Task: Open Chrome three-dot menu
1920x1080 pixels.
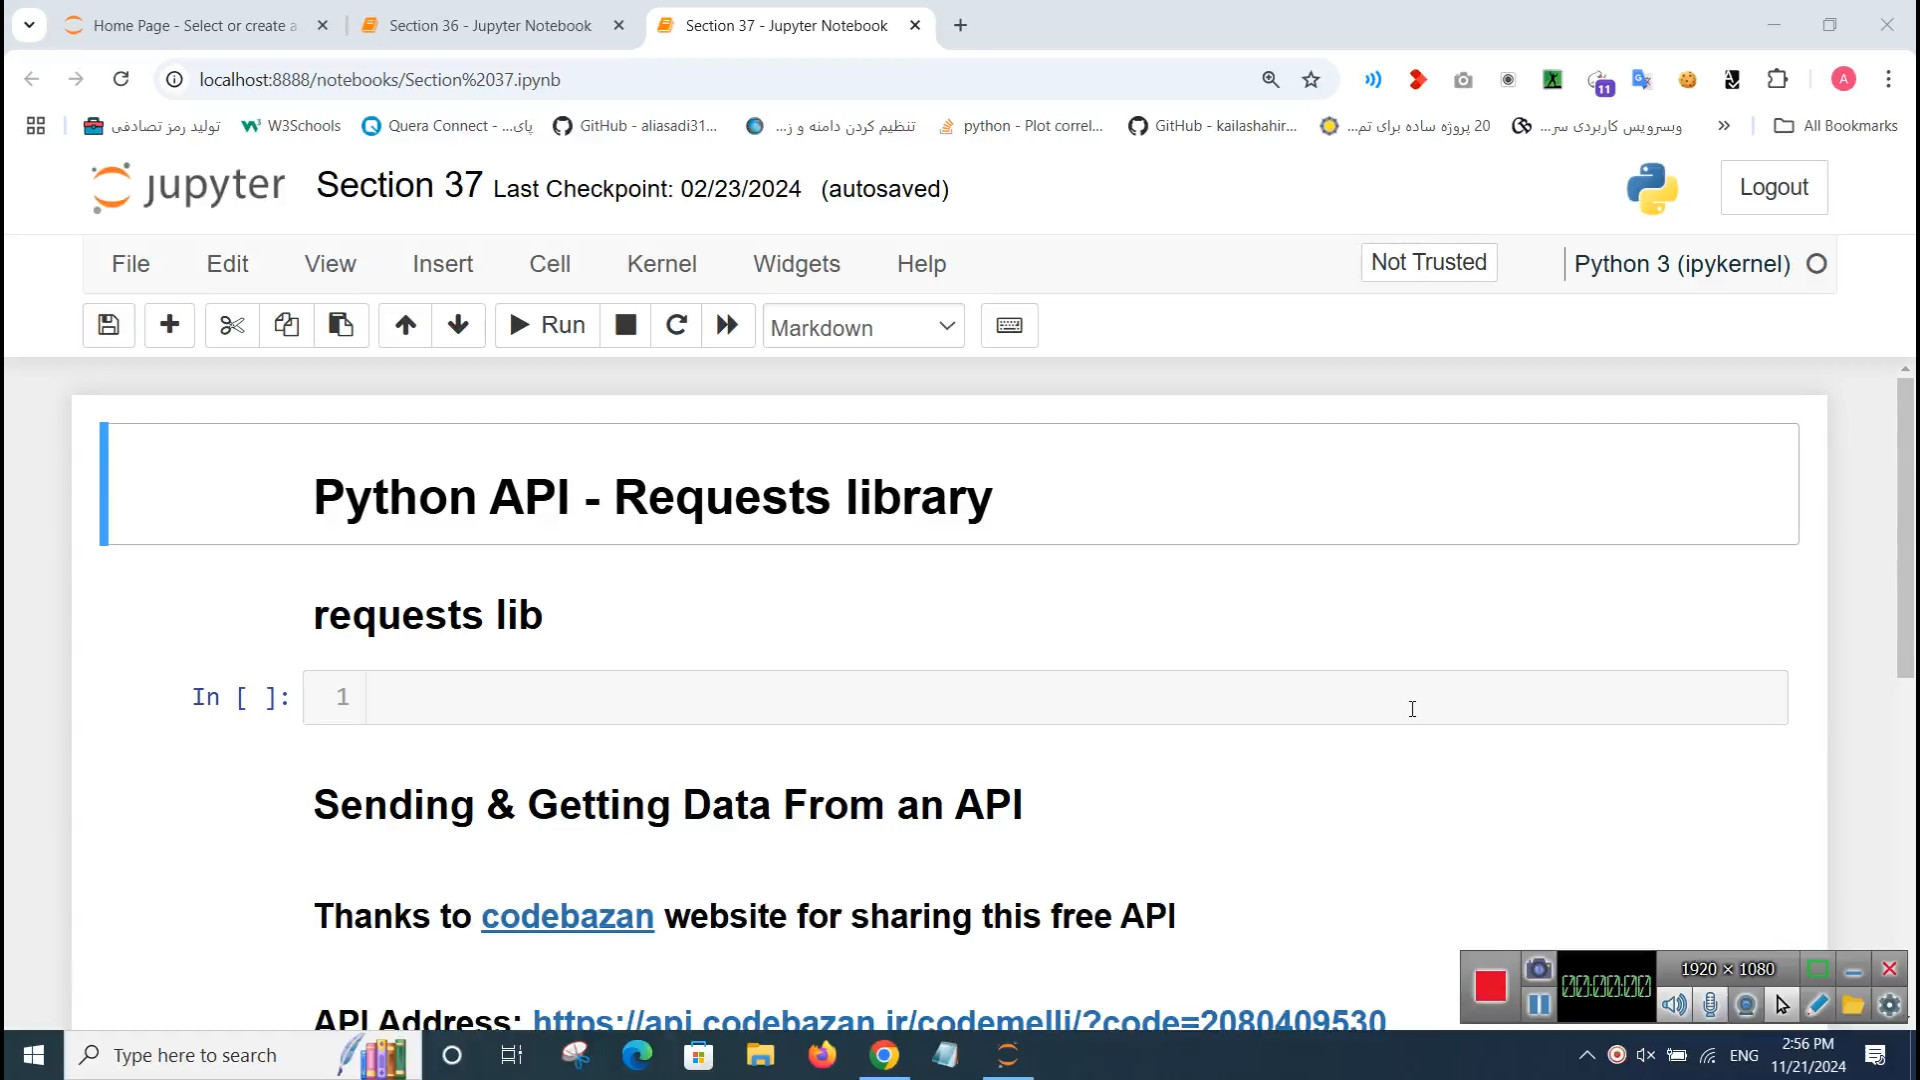Action: (1888, 79)
